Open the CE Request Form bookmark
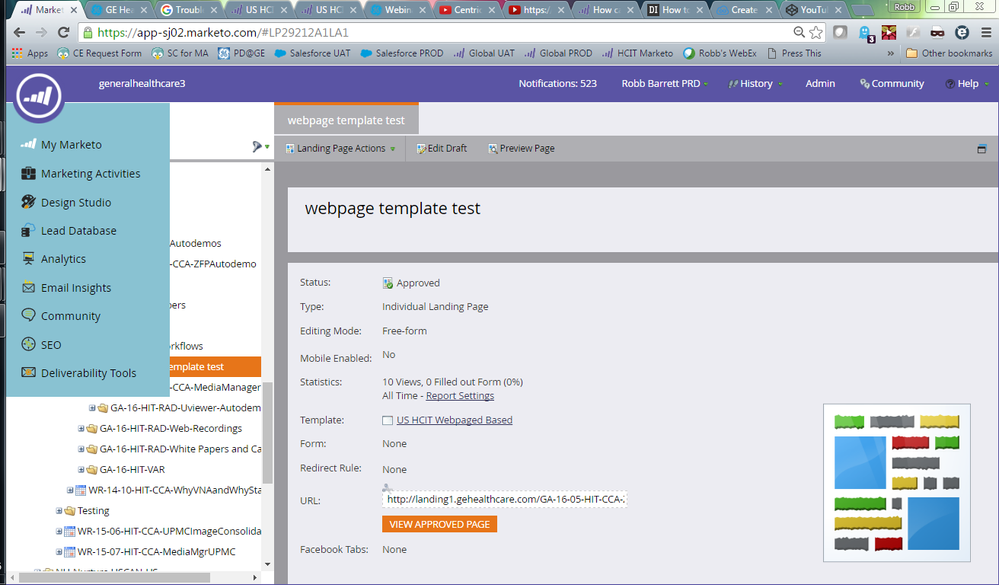This screenshot has width=999, height=585. (x=99, y=54)
